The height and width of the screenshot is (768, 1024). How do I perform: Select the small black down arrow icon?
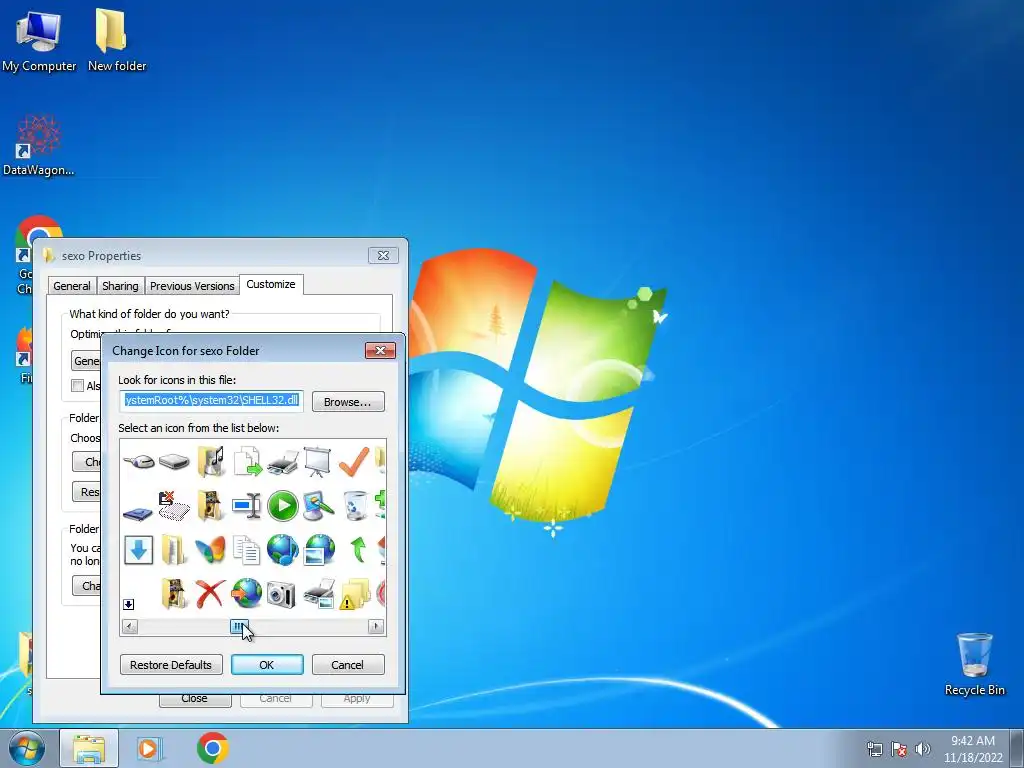[129, 604]
